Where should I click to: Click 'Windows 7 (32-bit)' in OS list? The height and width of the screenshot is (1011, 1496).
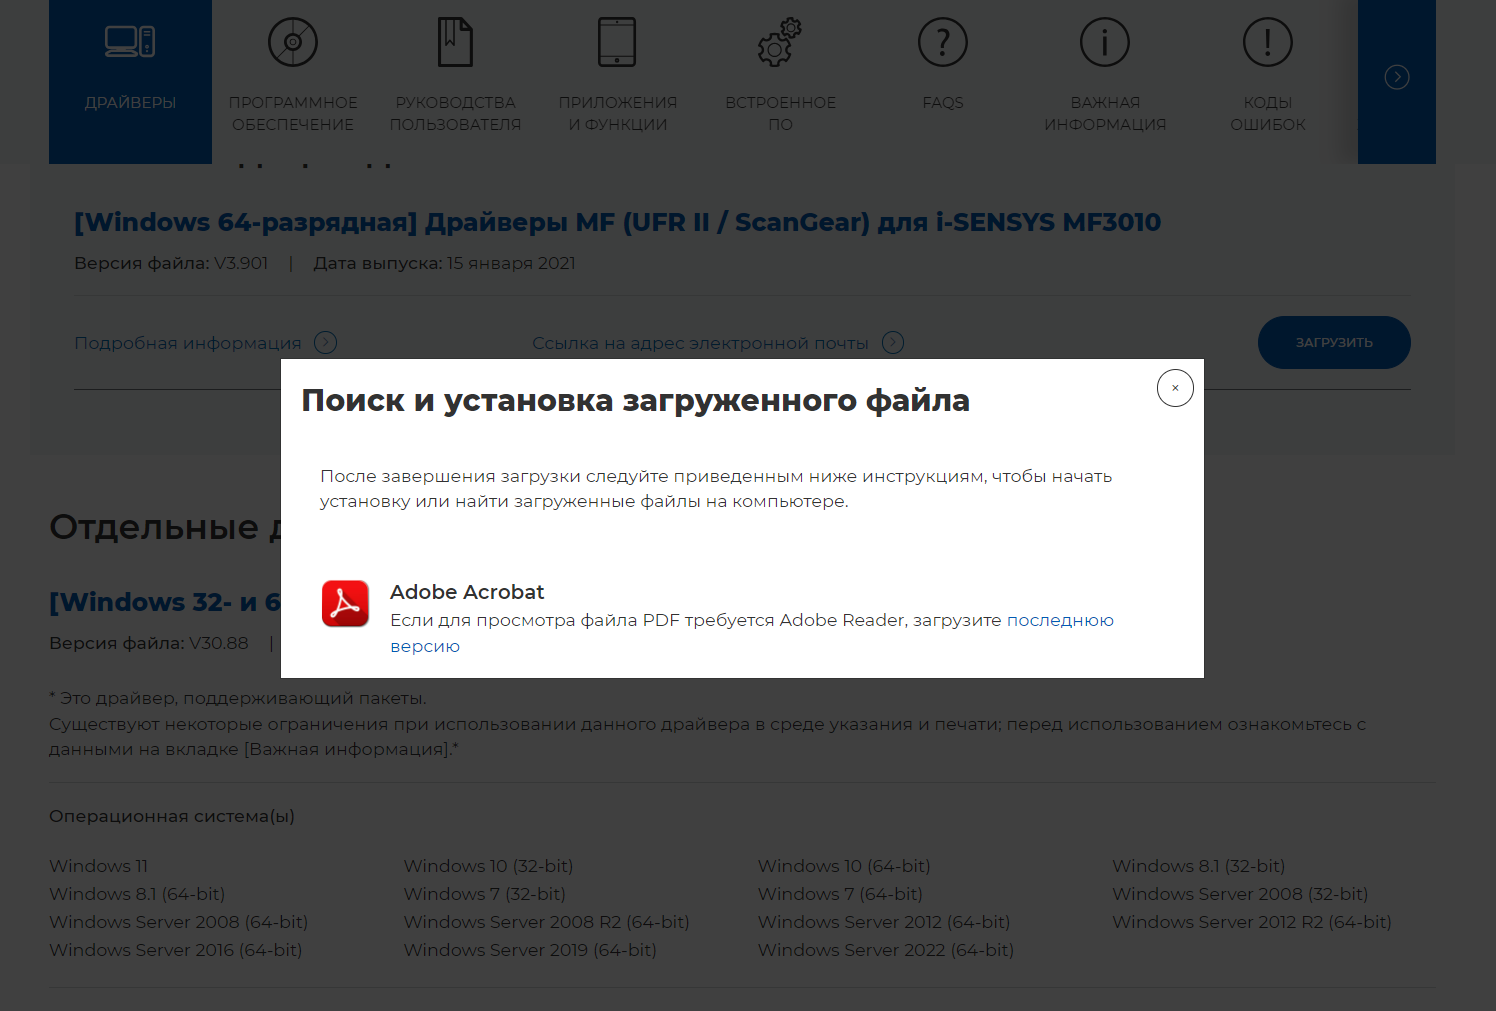(485, 894)
